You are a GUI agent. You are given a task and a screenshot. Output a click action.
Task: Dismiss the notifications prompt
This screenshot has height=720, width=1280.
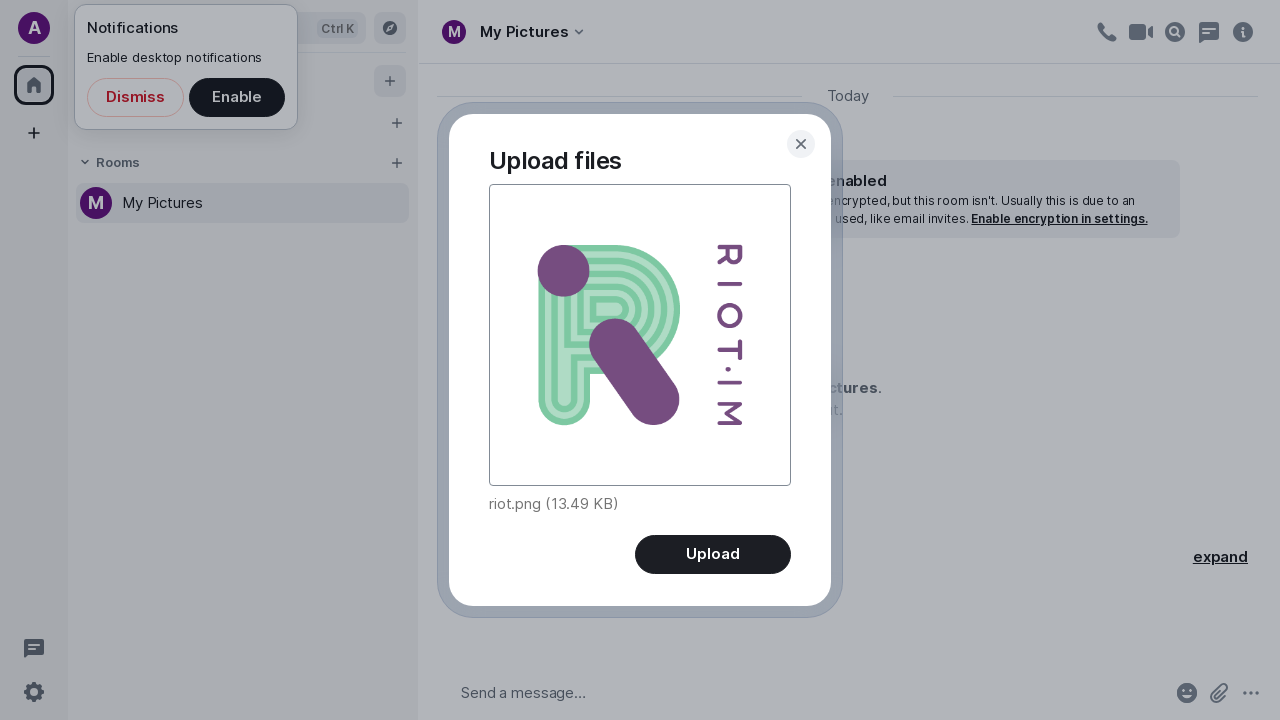pos(135,97)
